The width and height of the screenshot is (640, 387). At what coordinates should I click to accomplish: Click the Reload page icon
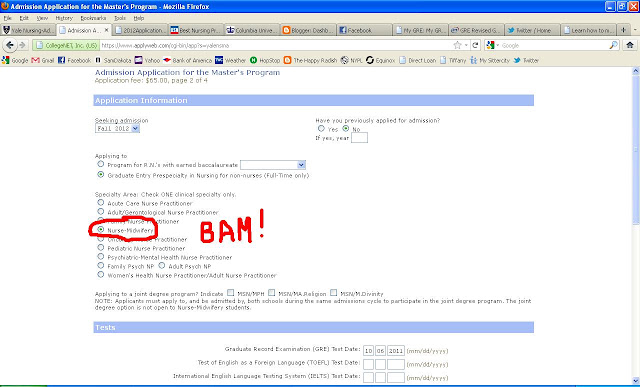(x=475, y=45)
